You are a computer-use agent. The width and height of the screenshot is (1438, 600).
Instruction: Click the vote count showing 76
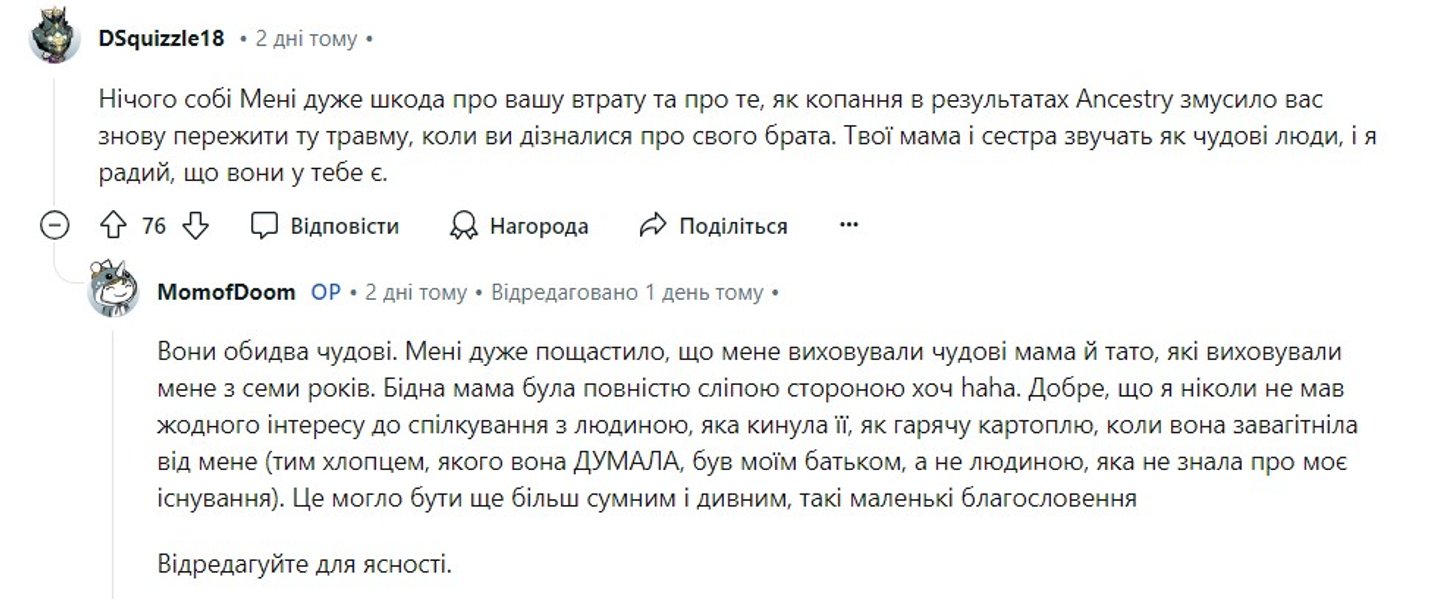pyautogui.click(x=154, y=225)
